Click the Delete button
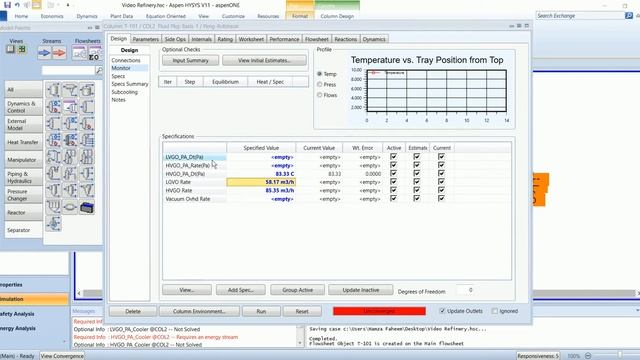Screen dimensions: 640x360 point(133,311)
